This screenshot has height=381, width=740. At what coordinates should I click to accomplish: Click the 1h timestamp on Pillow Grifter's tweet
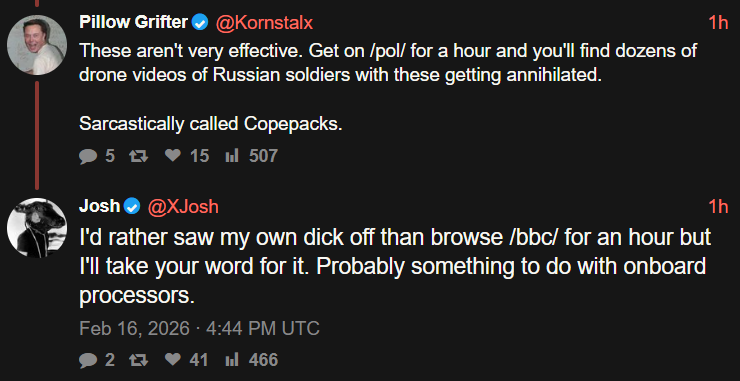[718, 23]
